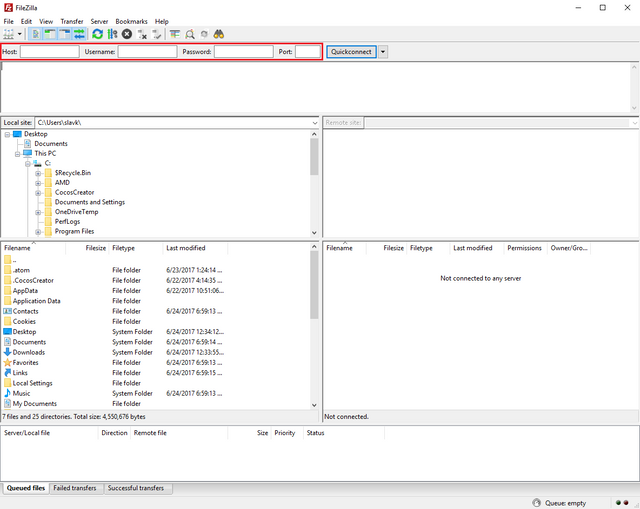Focus the Username input field
Viewport: 640px width, 509px height.
click(x=147, y=52)
